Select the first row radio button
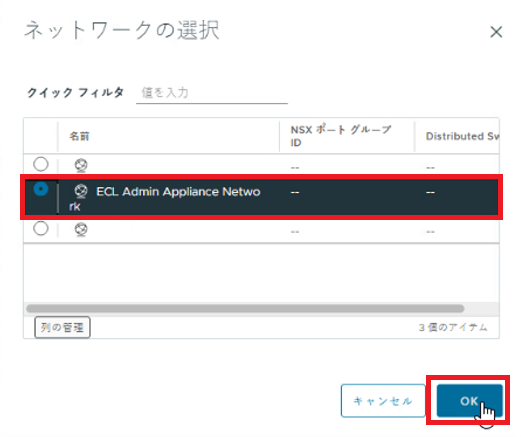Screen dimensions: 521x437 (x=41, y=164)
